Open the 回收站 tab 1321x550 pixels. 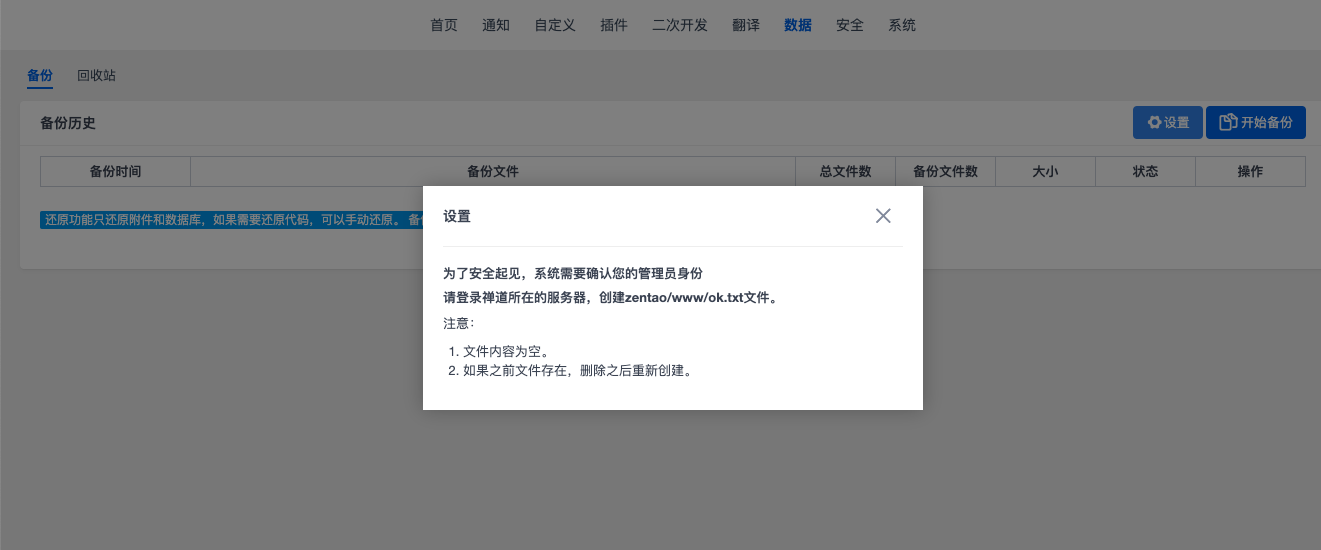point(97,76)
